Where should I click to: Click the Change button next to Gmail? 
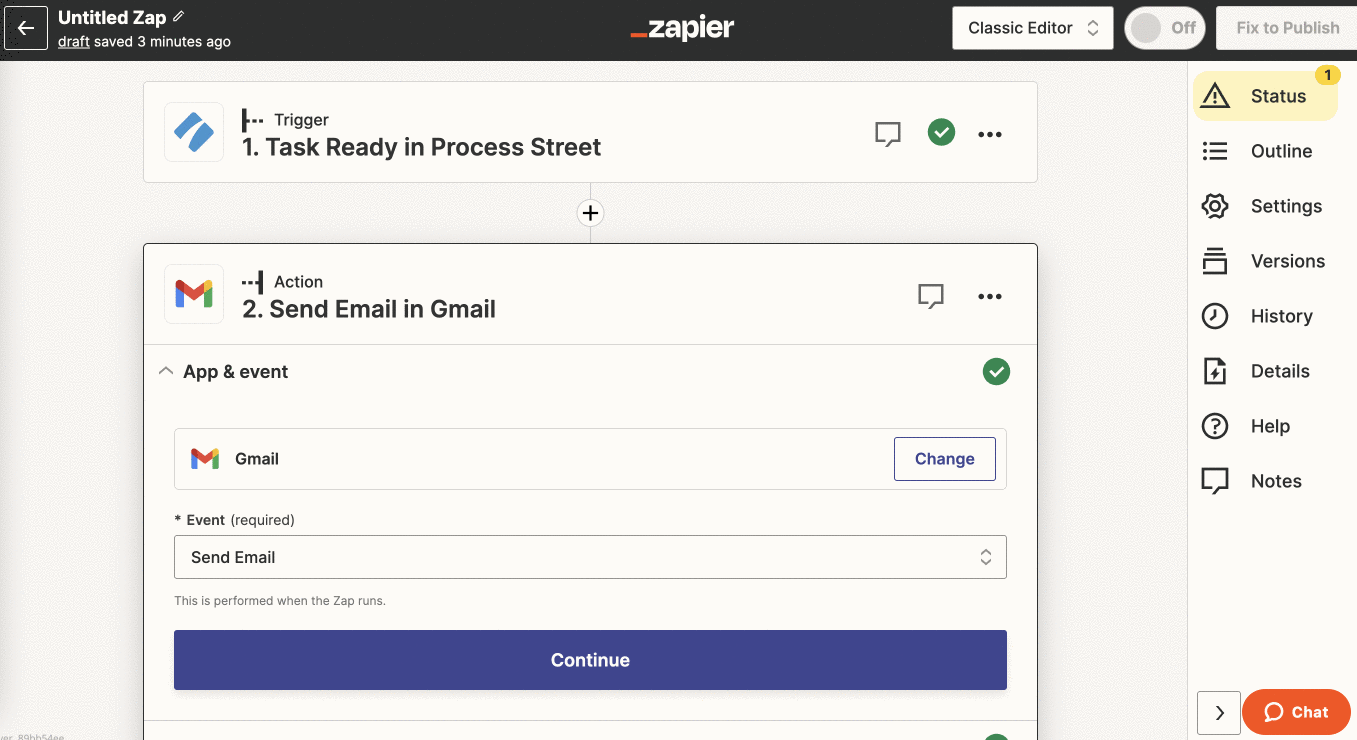[944, 459]
